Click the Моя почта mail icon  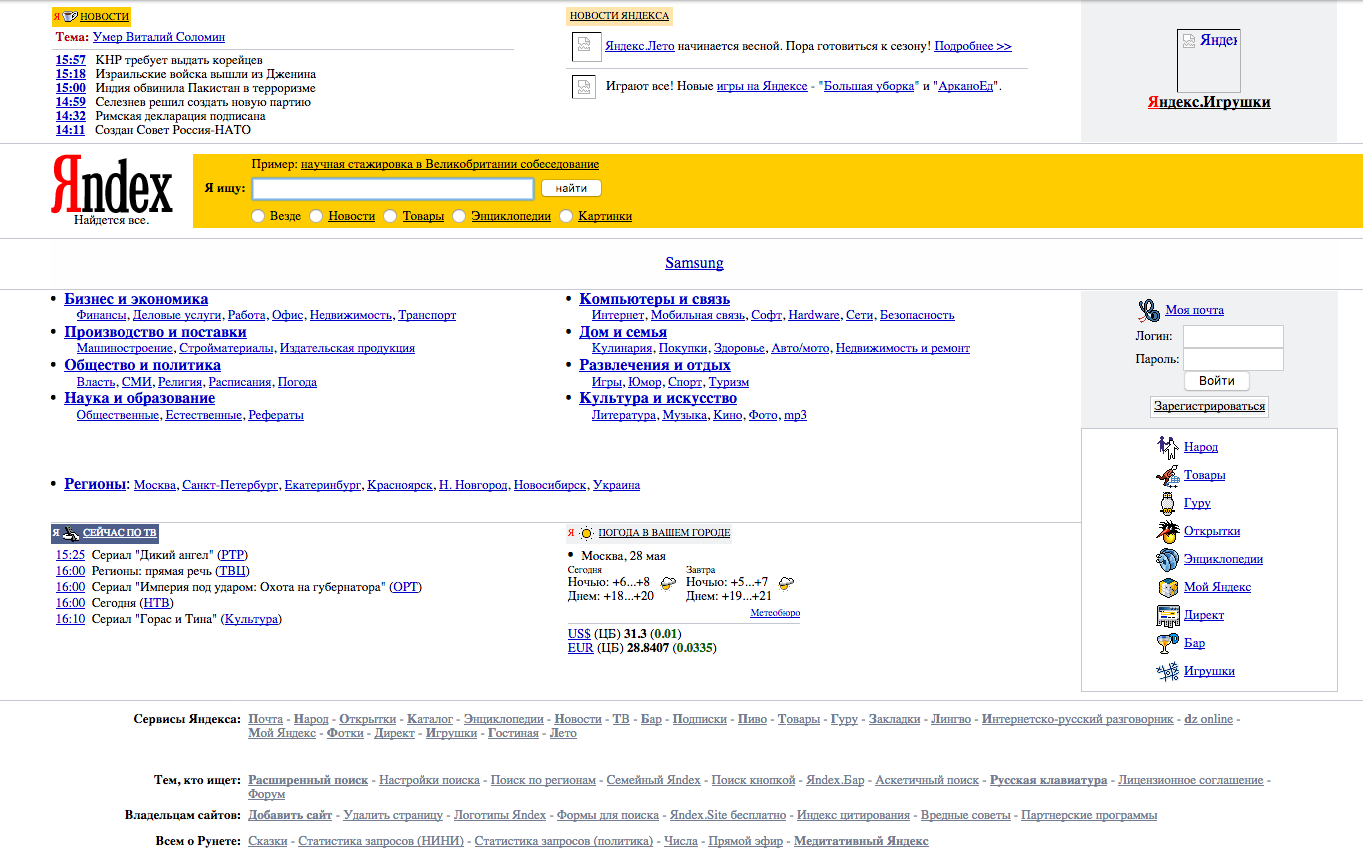coord(1149,310)
